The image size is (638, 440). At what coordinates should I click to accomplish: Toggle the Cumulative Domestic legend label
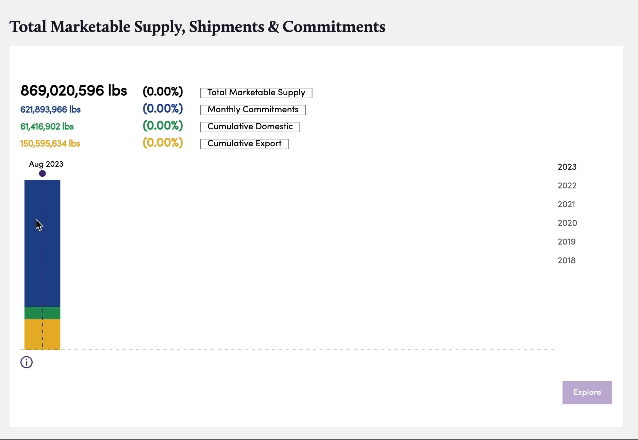point(250,127)
